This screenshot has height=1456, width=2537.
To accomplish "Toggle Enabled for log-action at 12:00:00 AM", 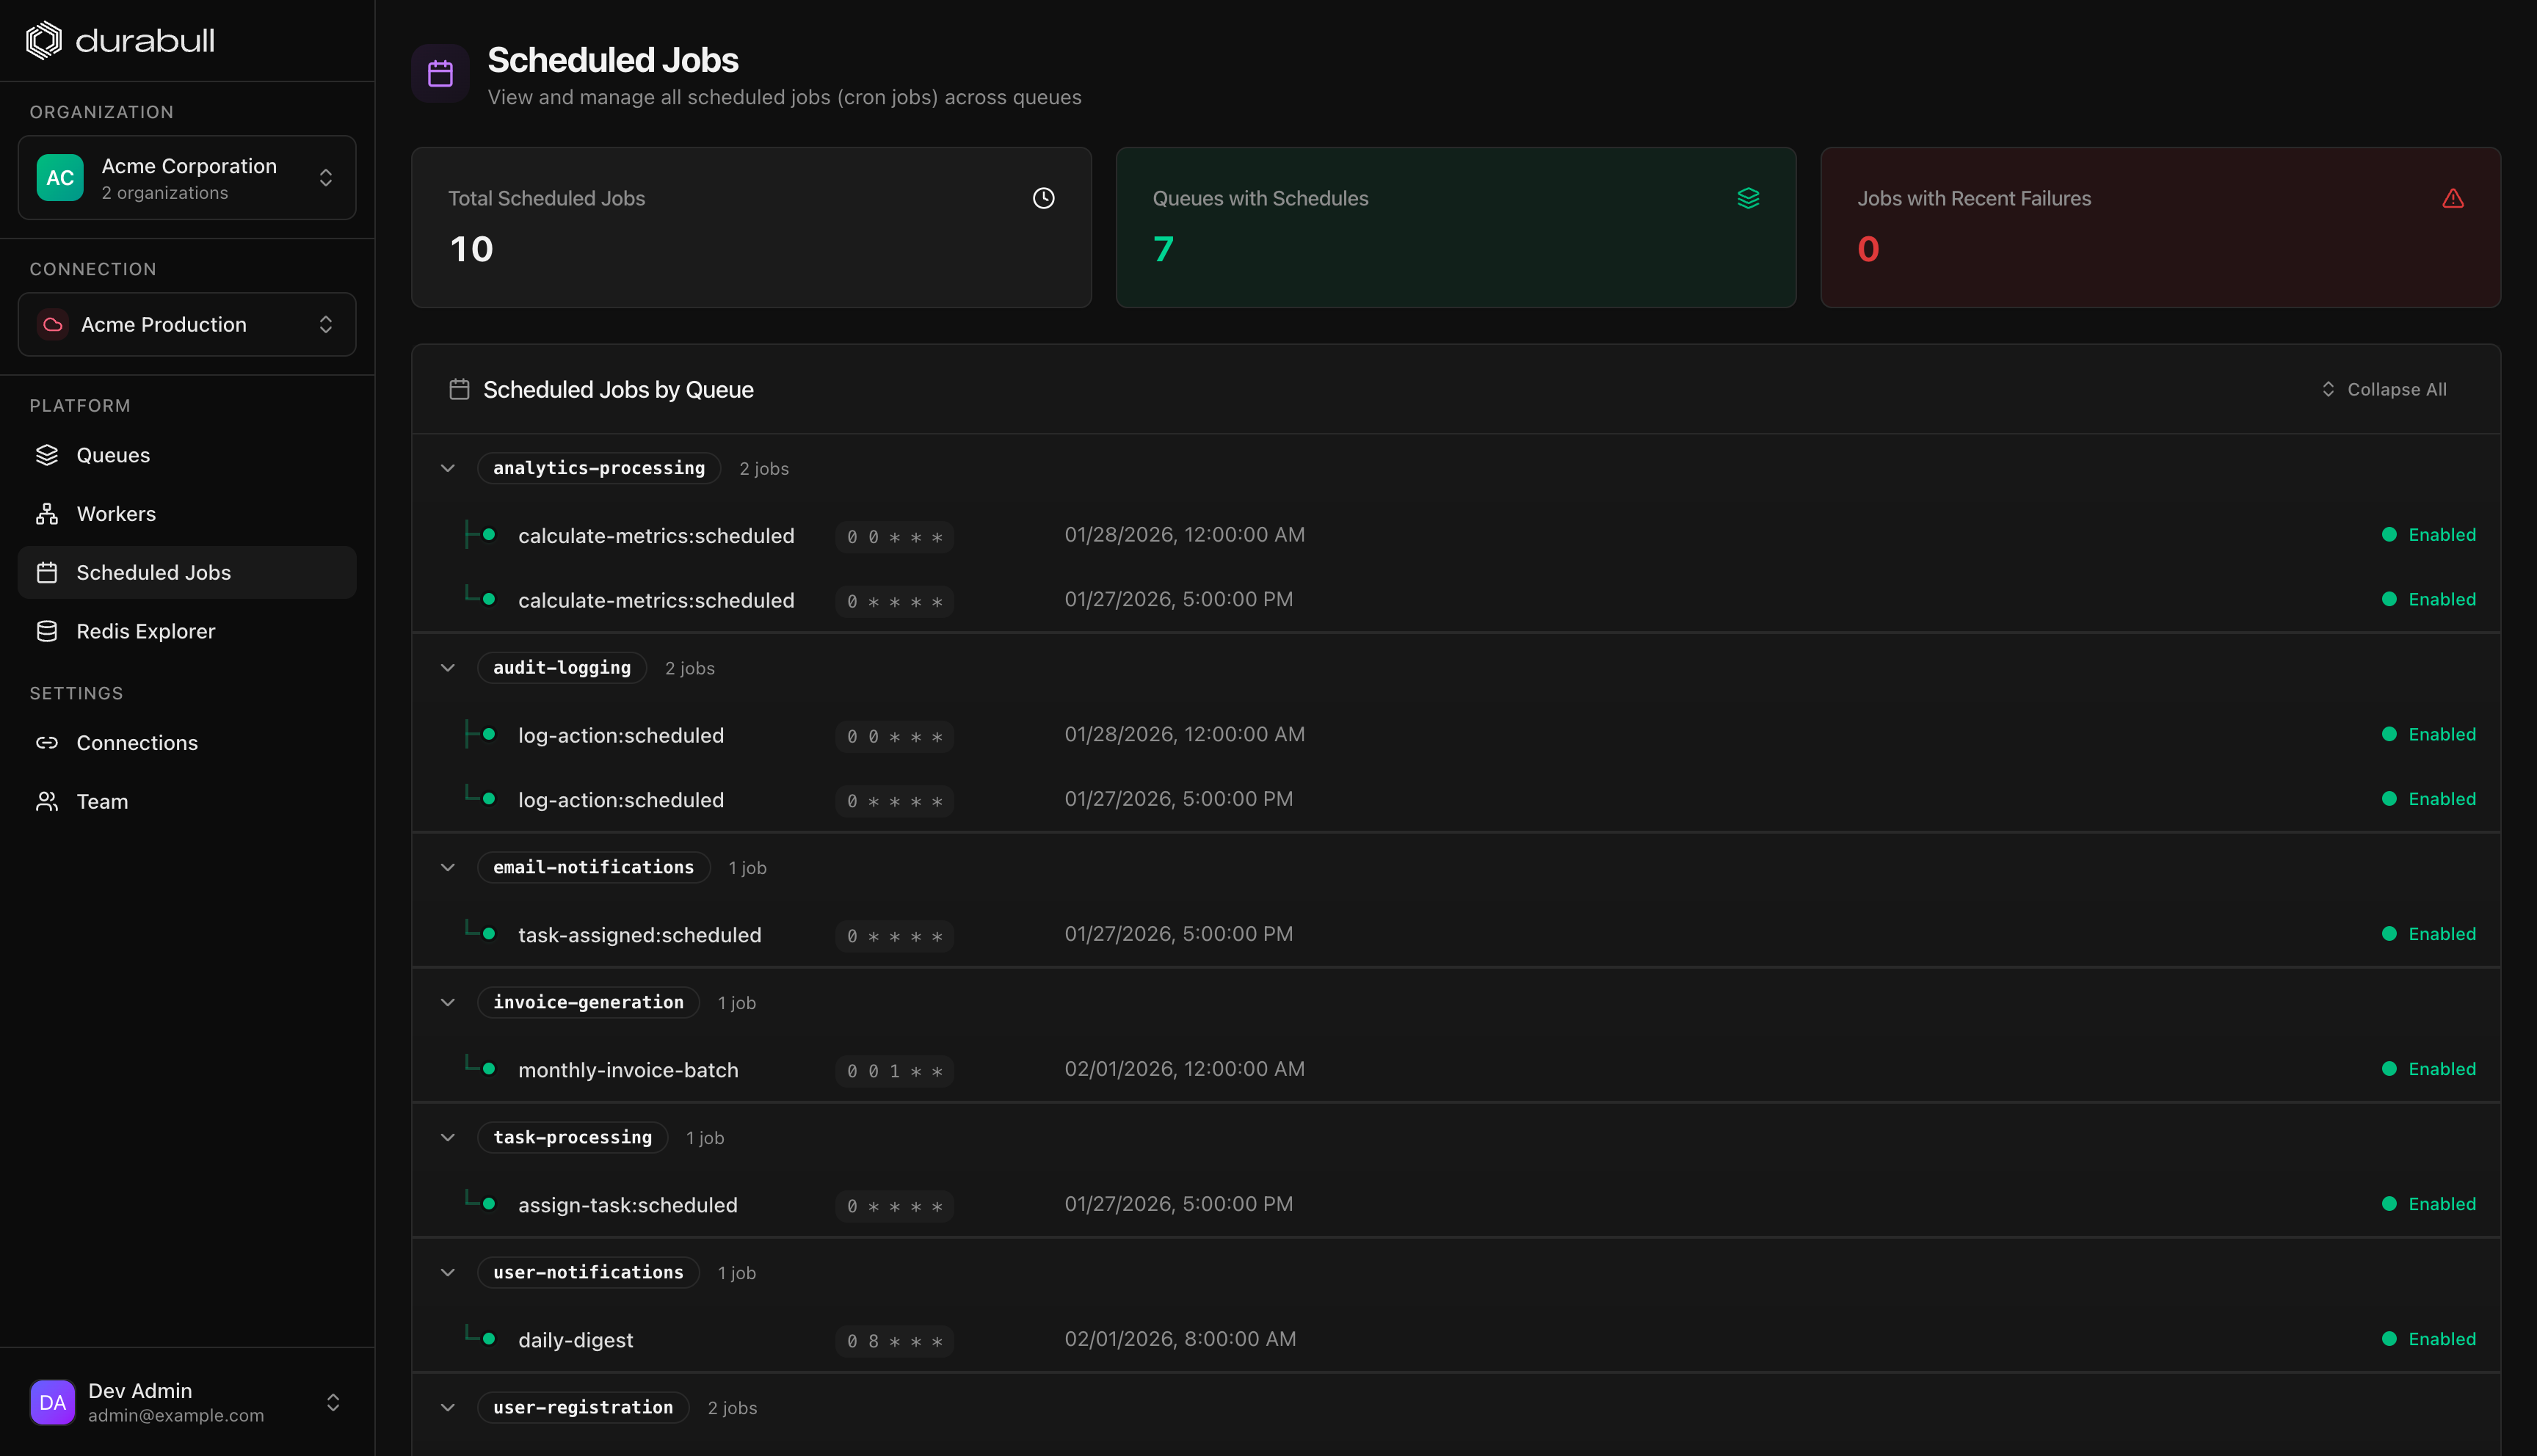I will [2429, 735].
